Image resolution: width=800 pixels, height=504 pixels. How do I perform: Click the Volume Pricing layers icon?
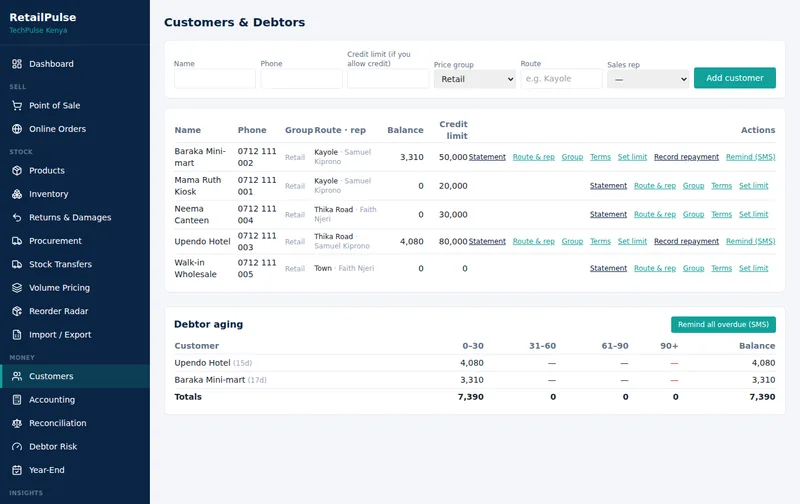pos(17,288)
